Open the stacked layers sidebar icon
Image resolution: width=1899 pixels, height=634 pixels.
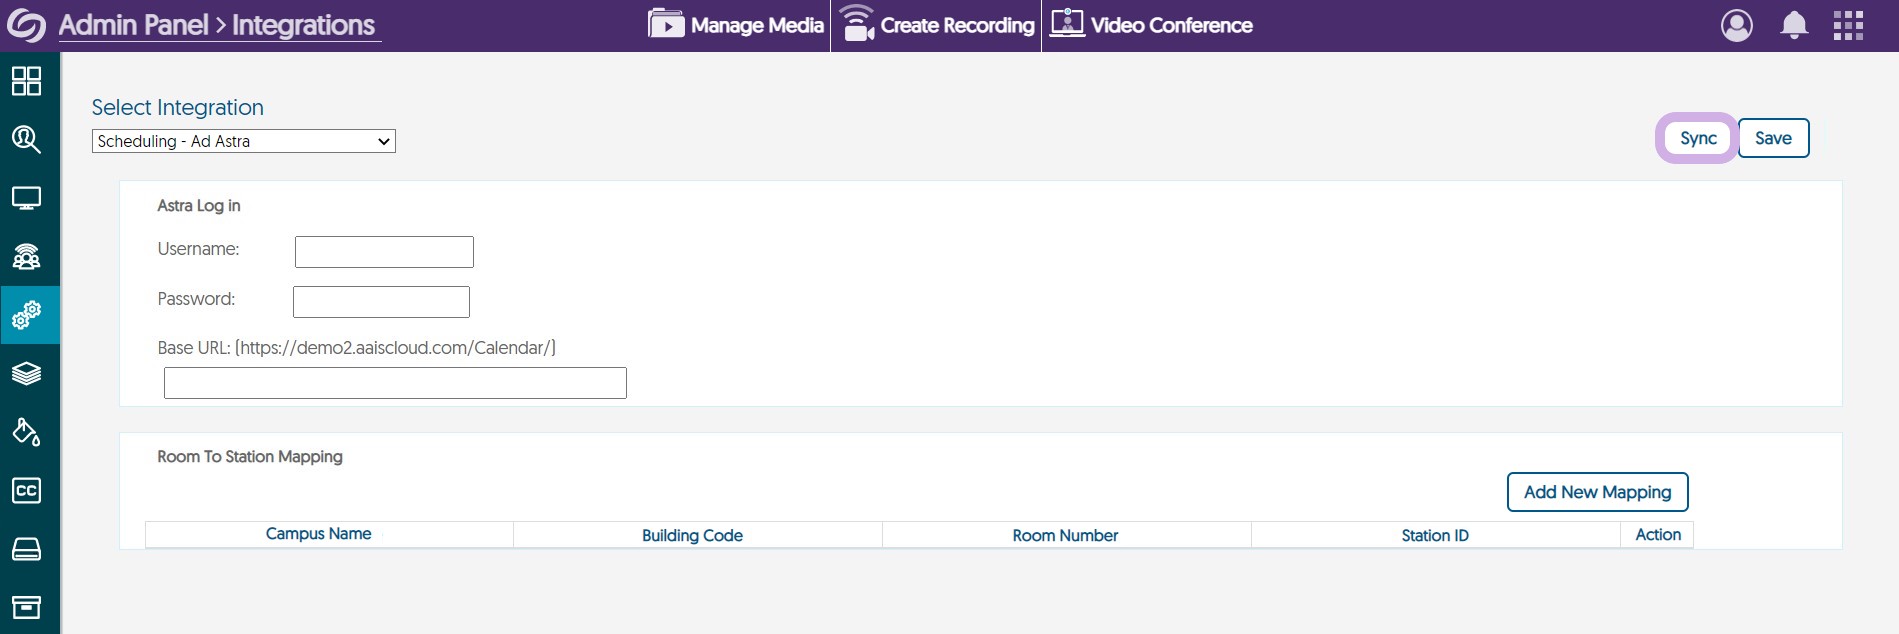click(27, 374)
